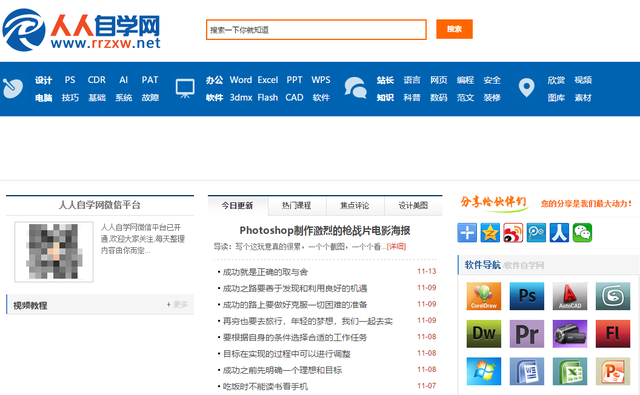Open the Word document icon

coord(527,371)
